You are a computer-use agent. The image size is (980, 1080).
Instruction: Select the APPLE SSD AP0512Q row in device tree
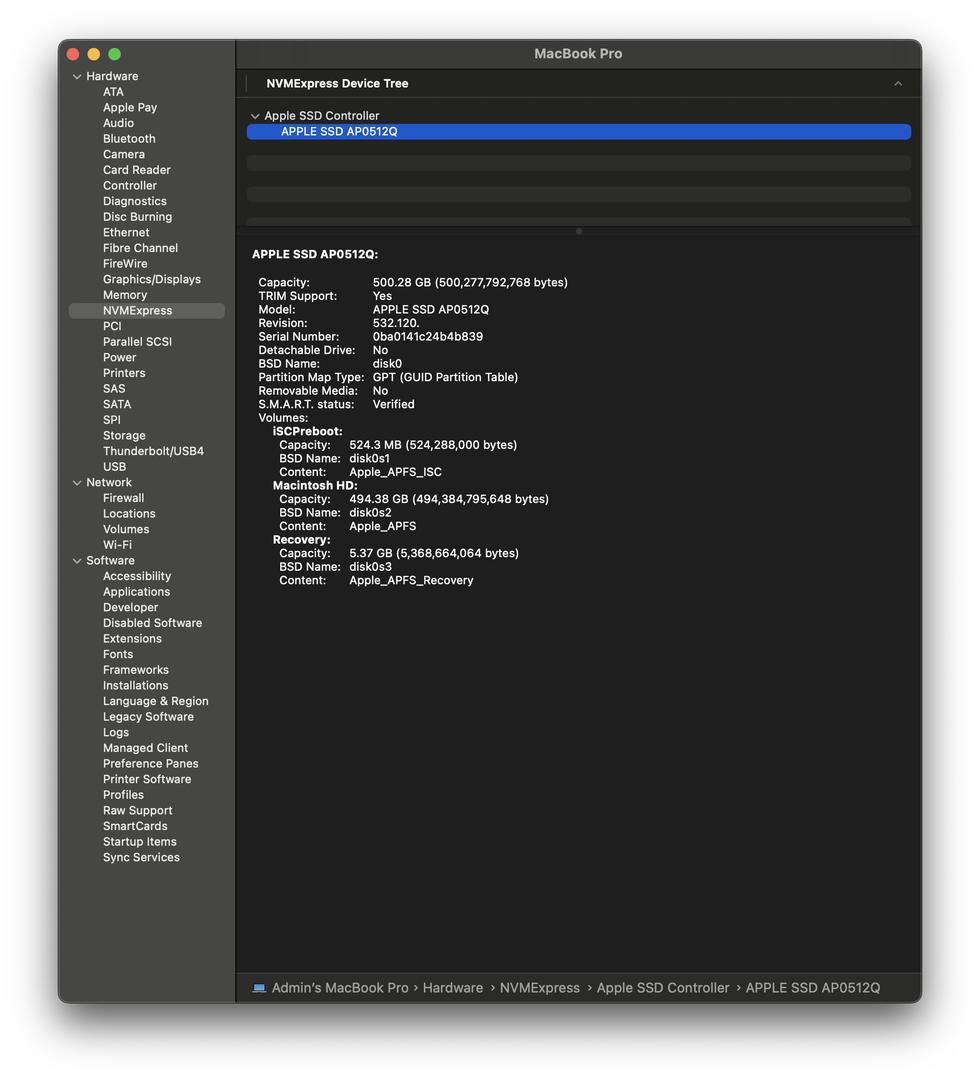click(x=578, y=132)
